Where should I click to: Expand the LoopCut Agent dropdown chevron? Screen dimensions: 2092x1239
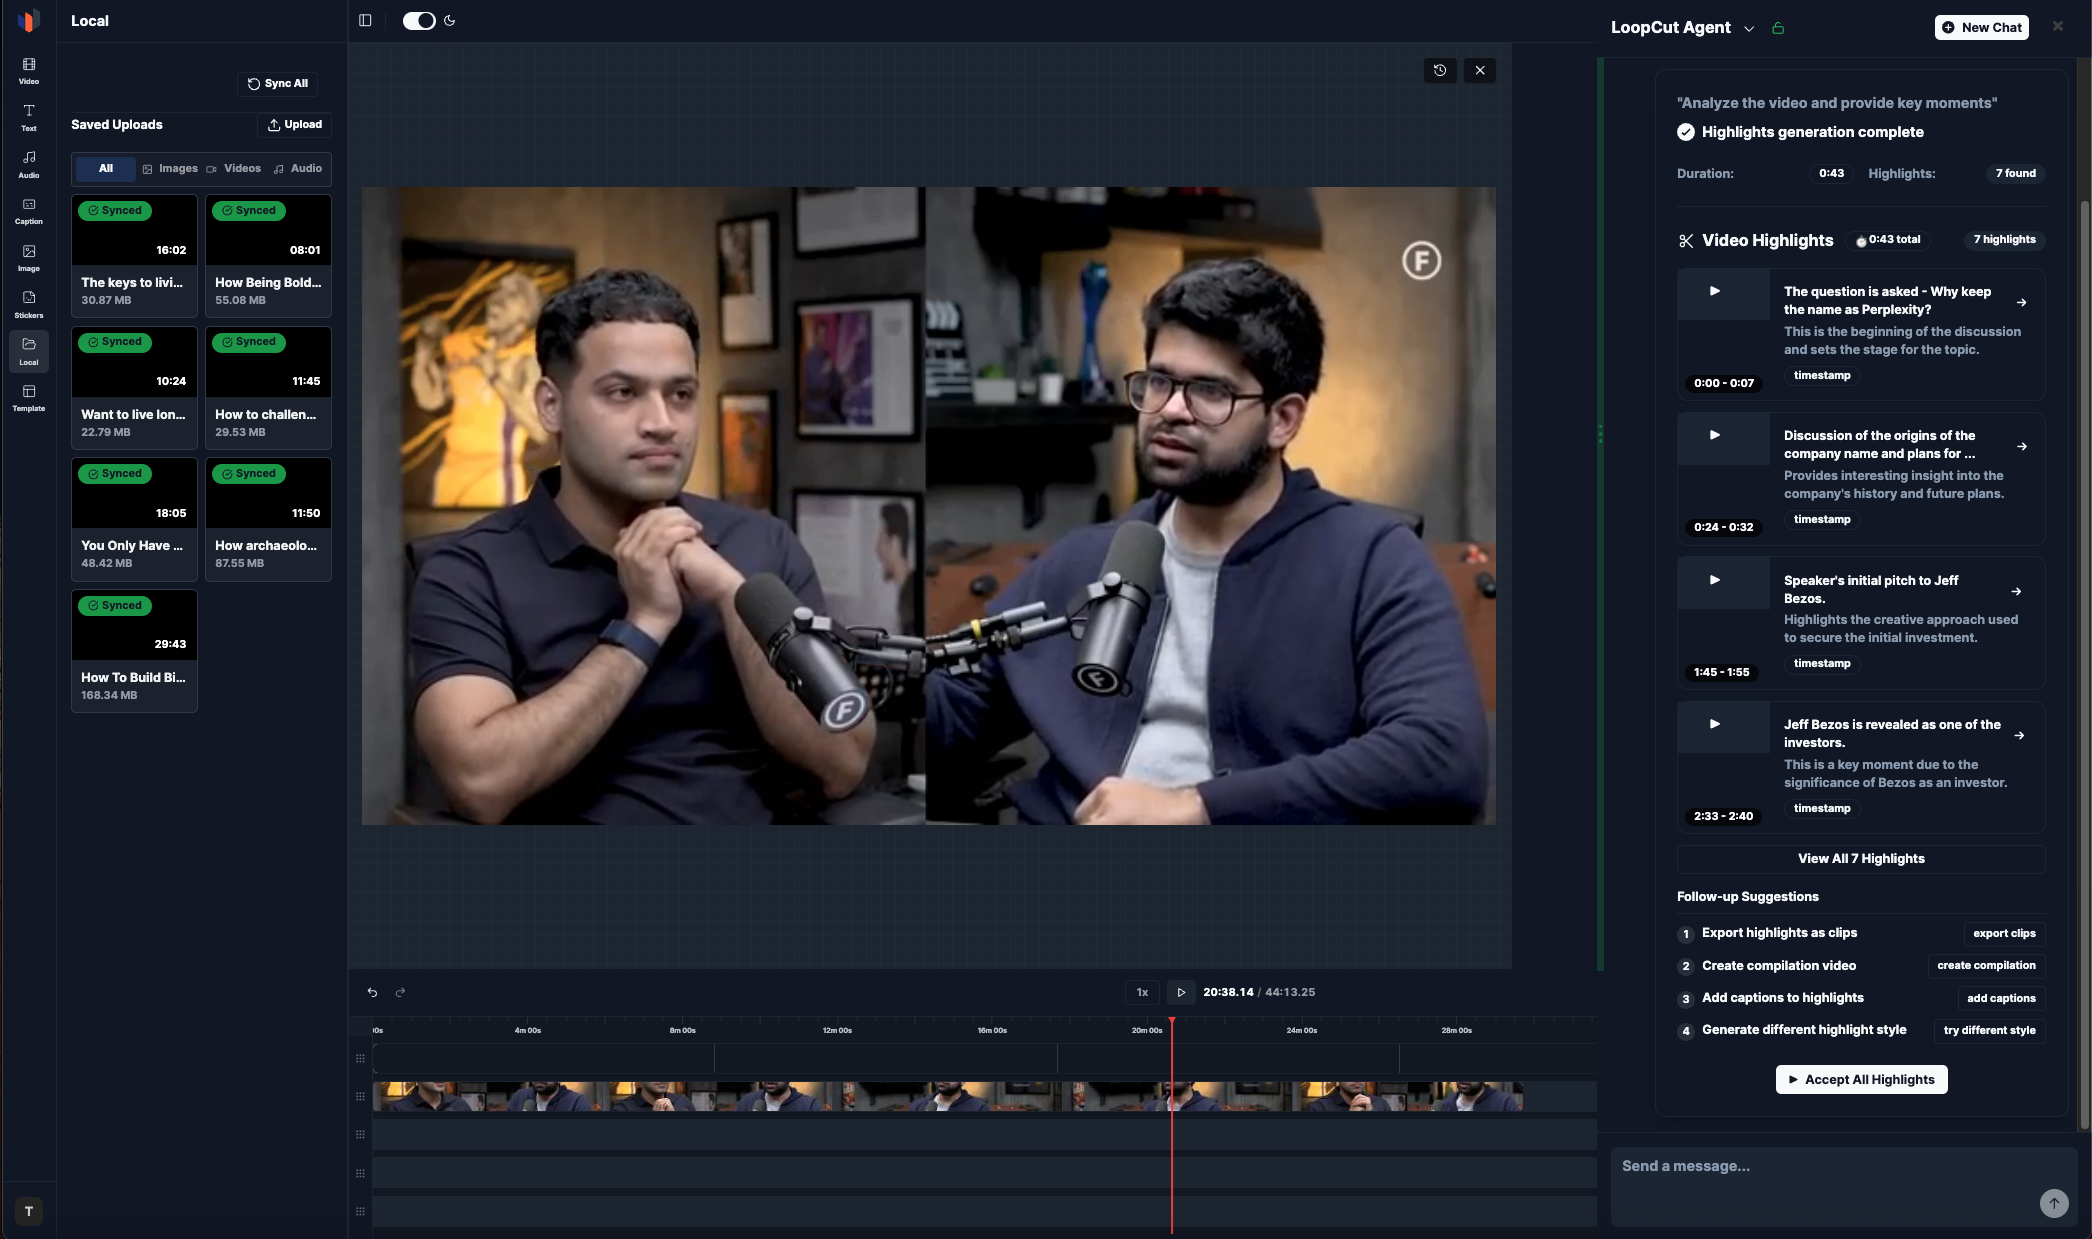pos(1749,28)
